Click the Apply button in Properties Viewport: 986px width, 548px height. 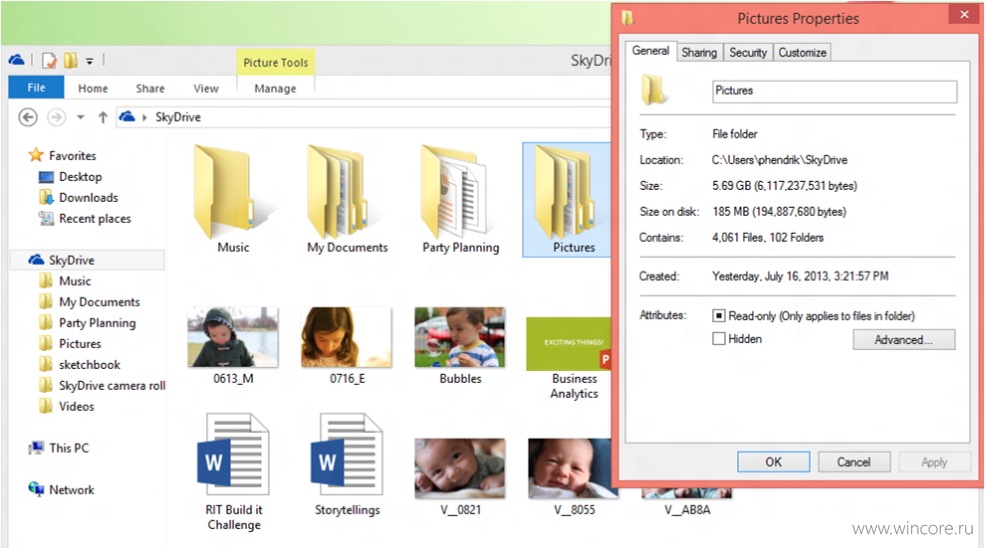pyautogui.click(x=934, y=462)
